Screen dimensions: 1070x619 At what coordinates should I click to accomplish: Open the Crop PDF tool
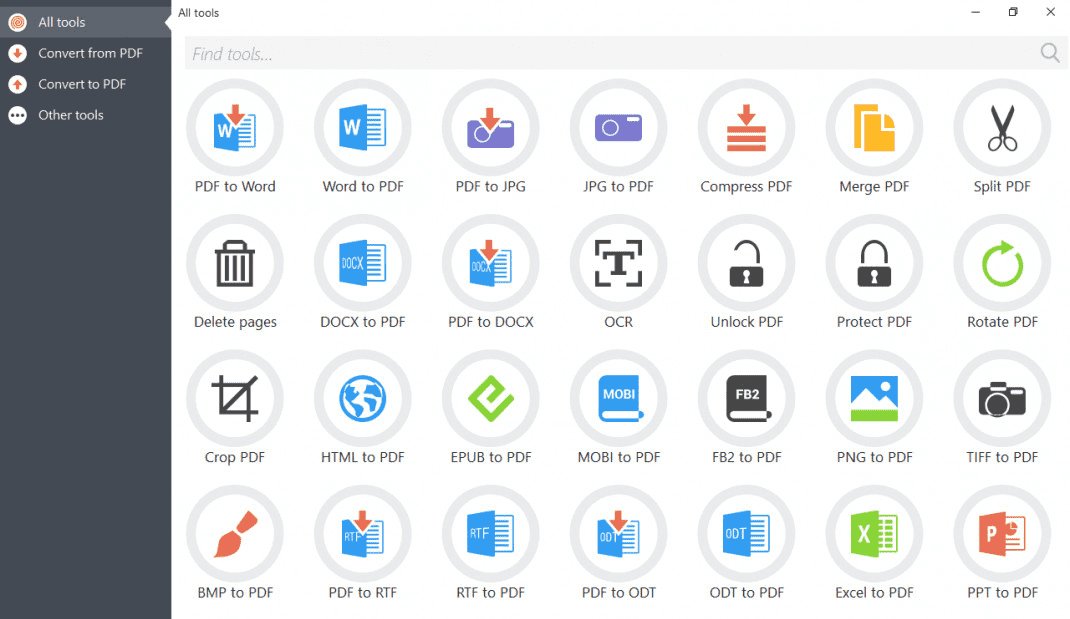[x=235, y=399]
